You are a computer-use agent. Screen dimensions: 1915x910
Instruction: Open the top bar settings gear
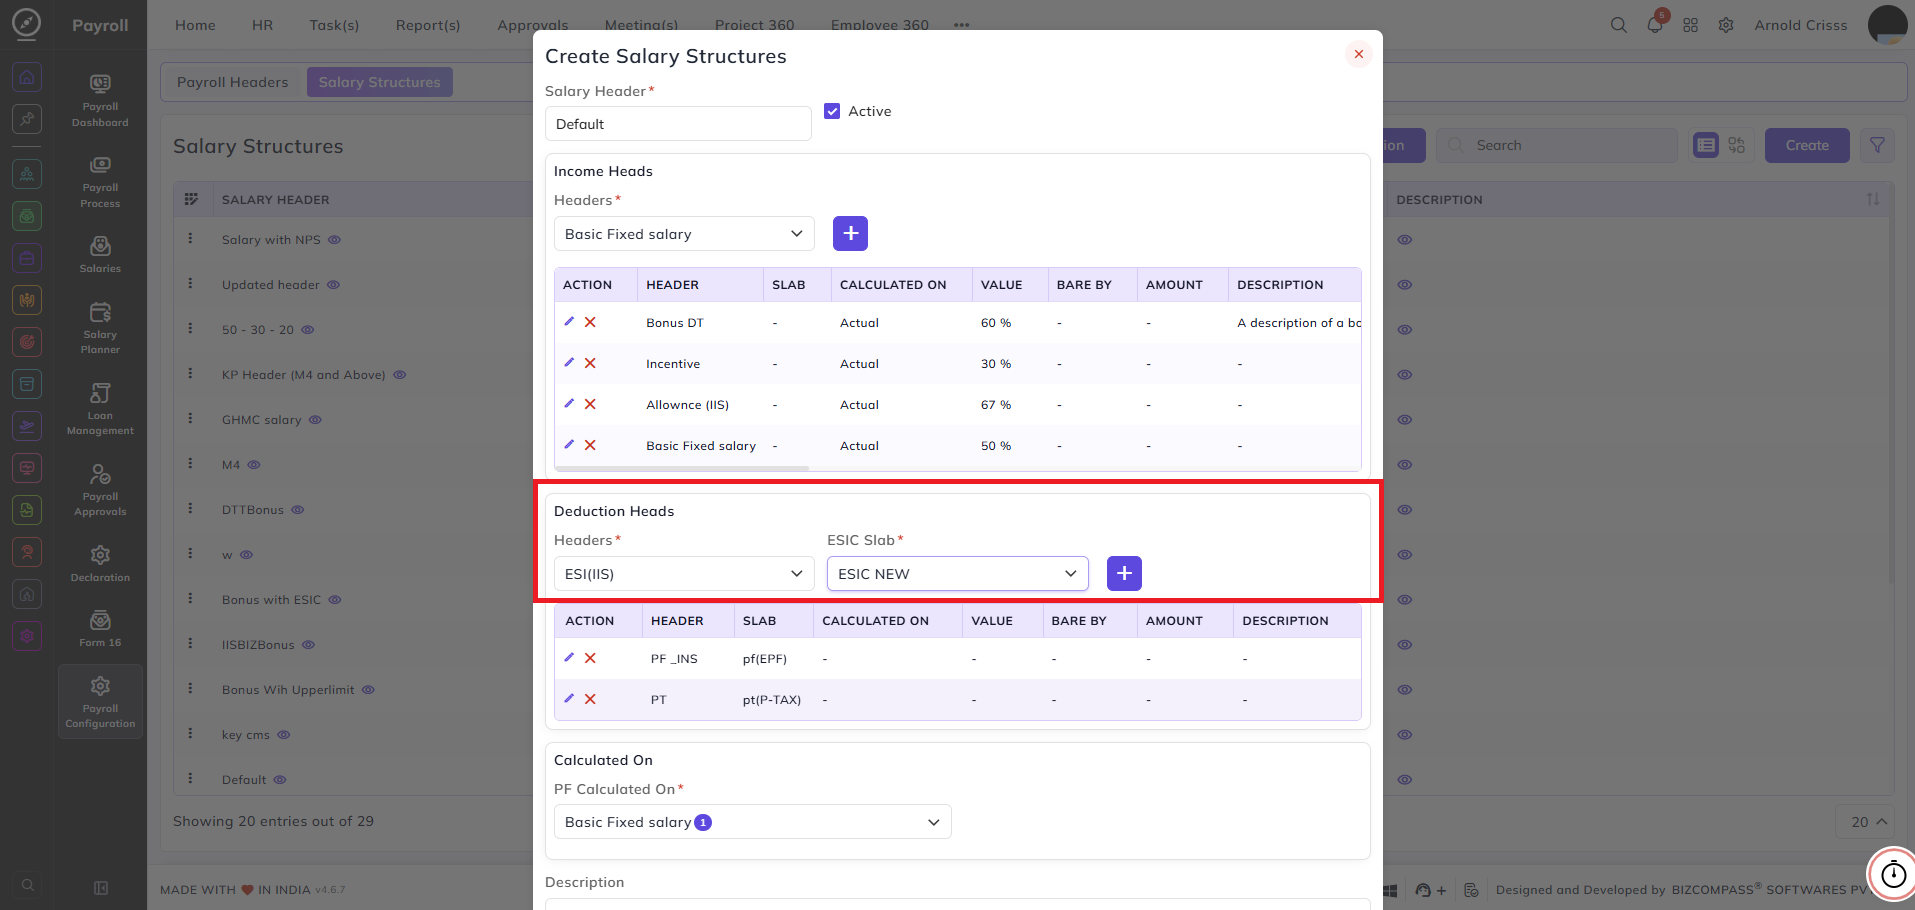[x=1726, y=25]
